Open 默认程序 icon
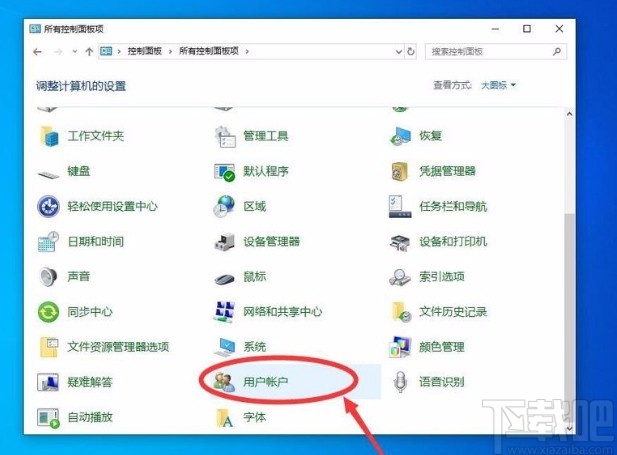Viewport: 617px width, 455px height. pos(225,172)
